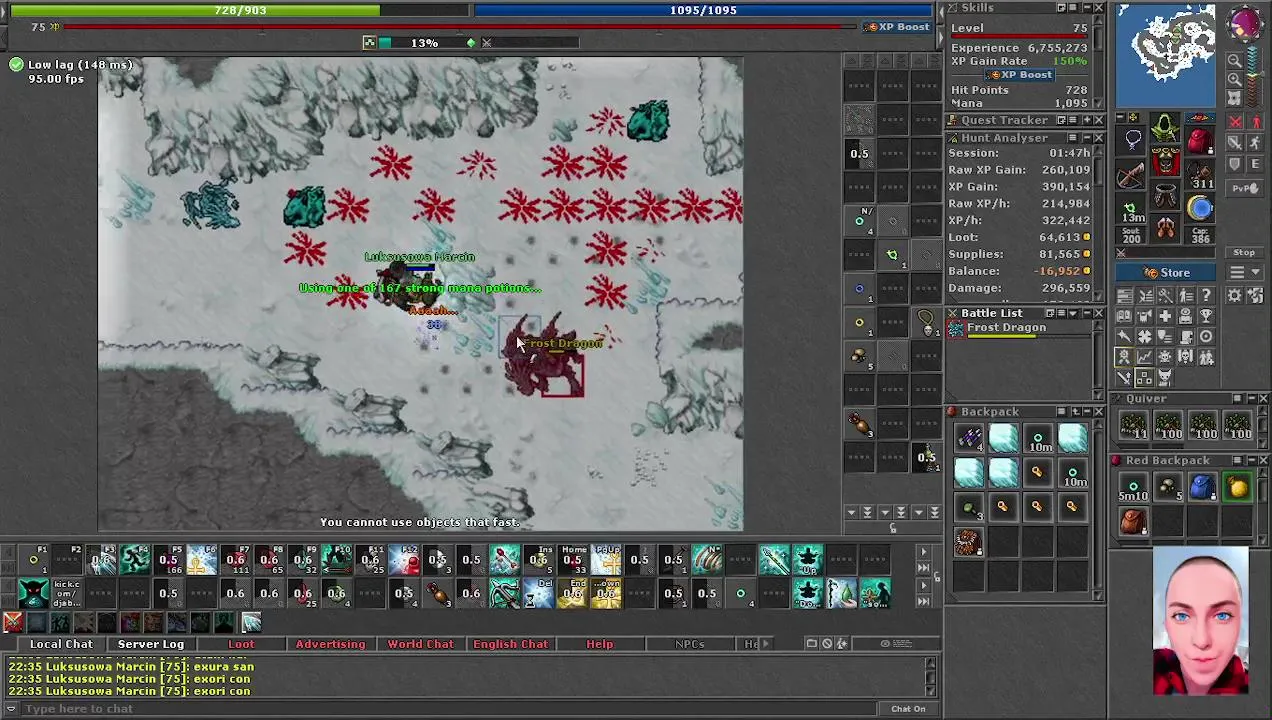Open the trophy achievements widget button

[x=1207, y=315]
